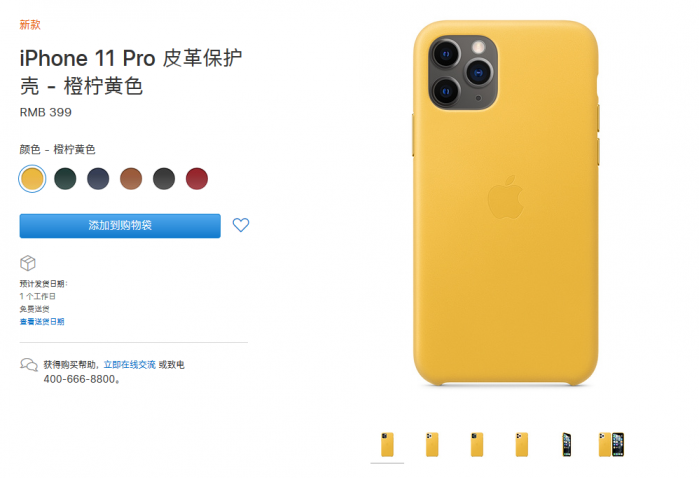Choose the saddle brown color swatch
The height and width of the screenshot is (478, 700).
coord(131,179)
